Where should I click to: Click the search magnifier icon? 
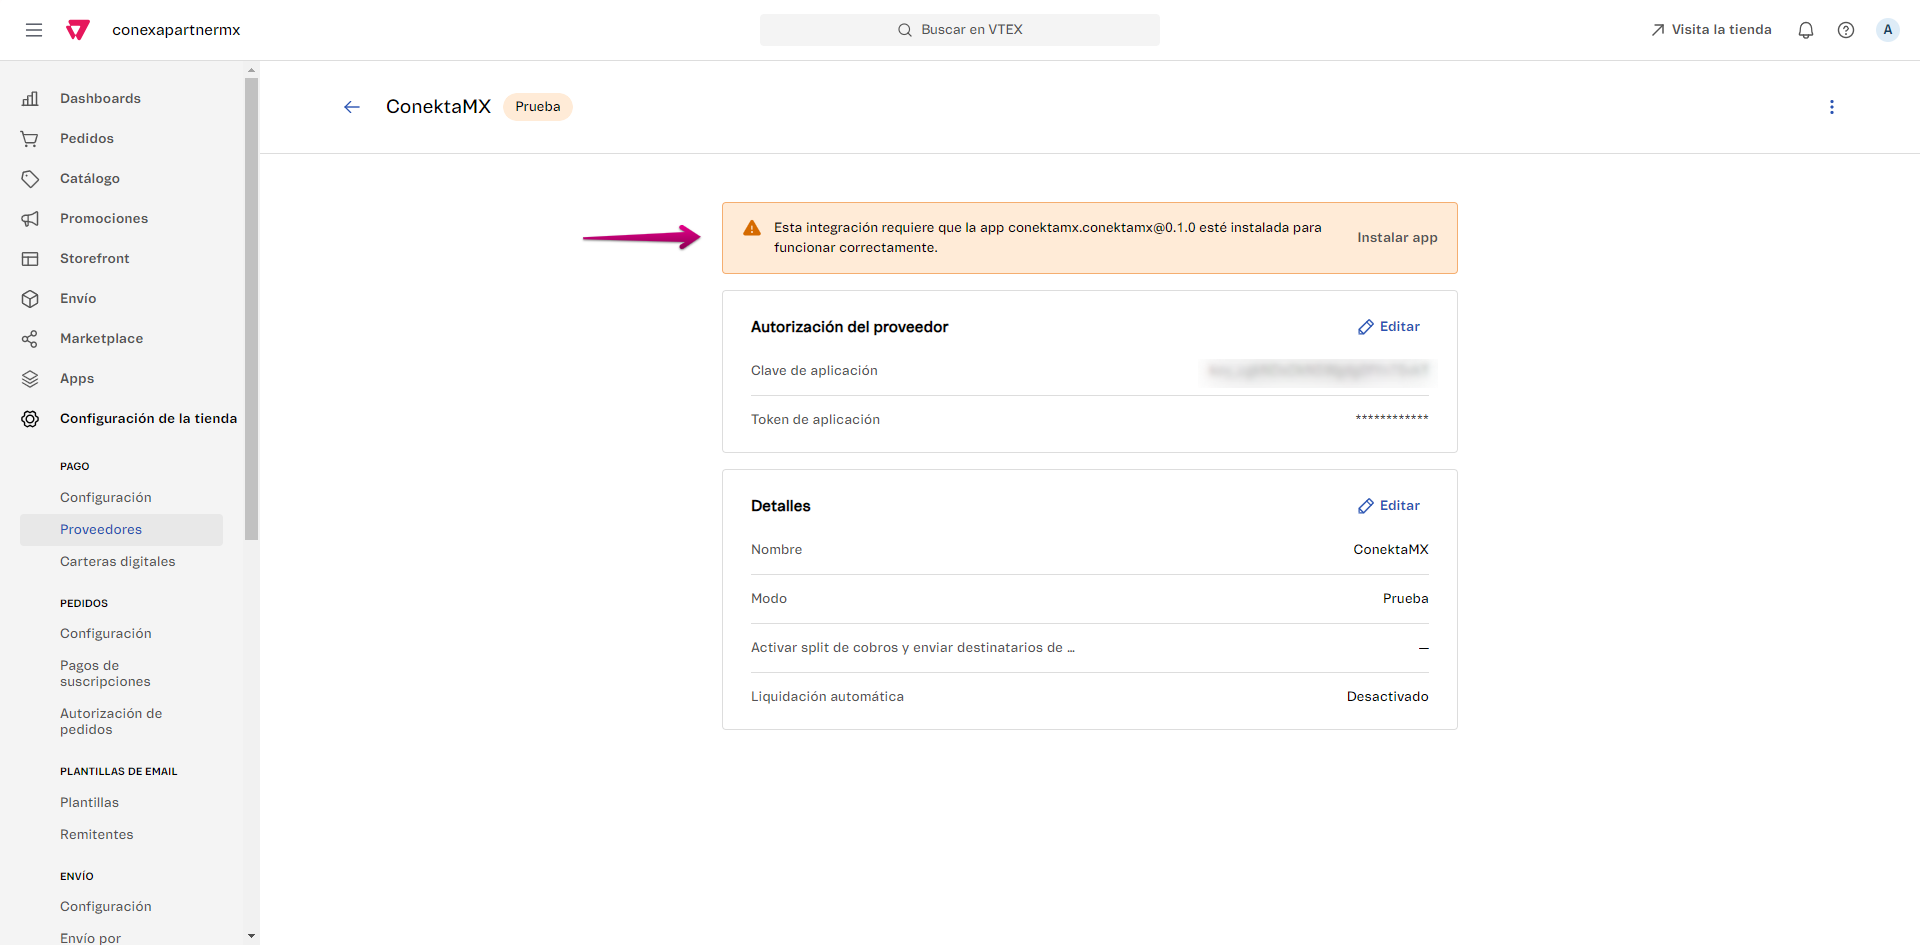(905, 30)
